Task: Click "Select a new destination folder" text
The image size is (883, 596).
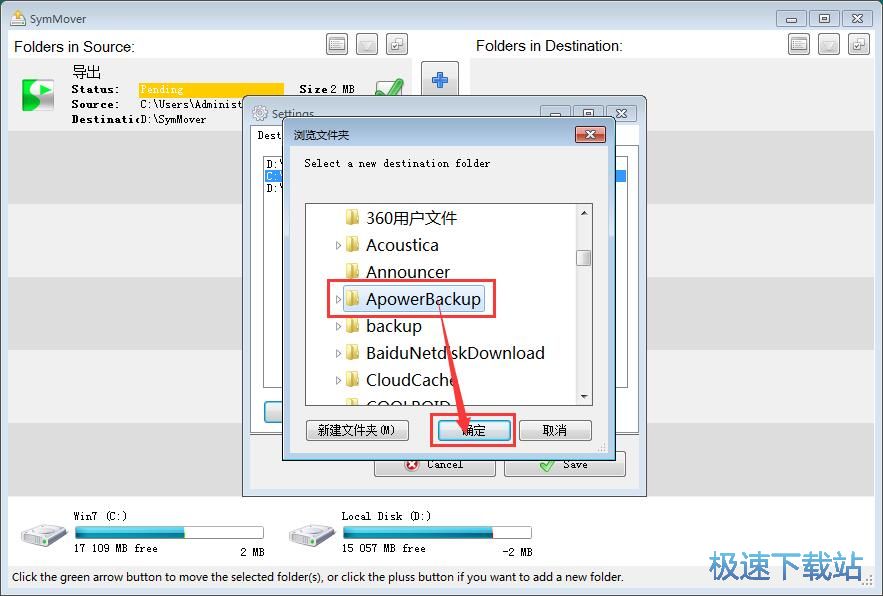Action: click(397, 163)
